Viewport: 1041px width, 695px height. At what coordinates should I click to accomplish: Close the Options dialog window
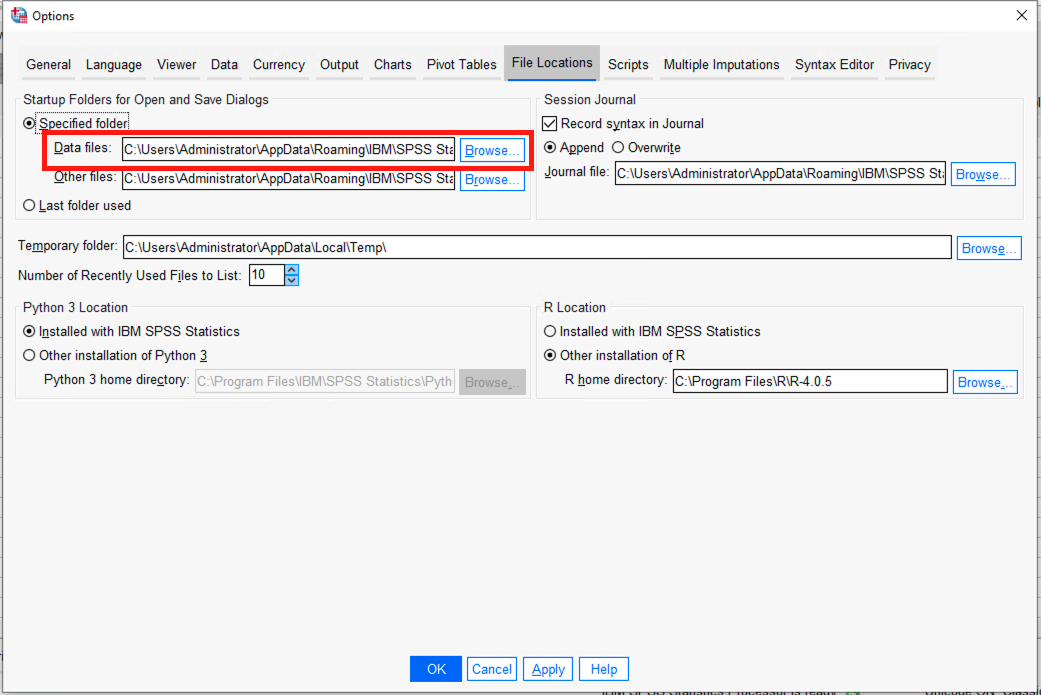tap(1022, 15)
